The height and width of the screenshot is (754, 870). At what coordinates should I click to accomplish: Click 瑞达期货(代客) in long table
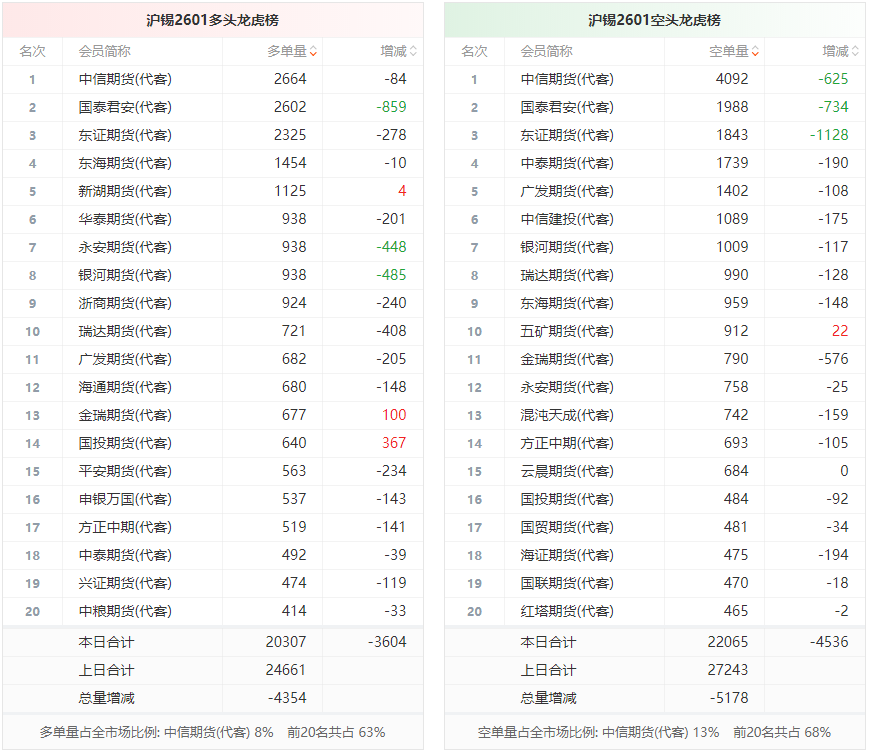125,331
